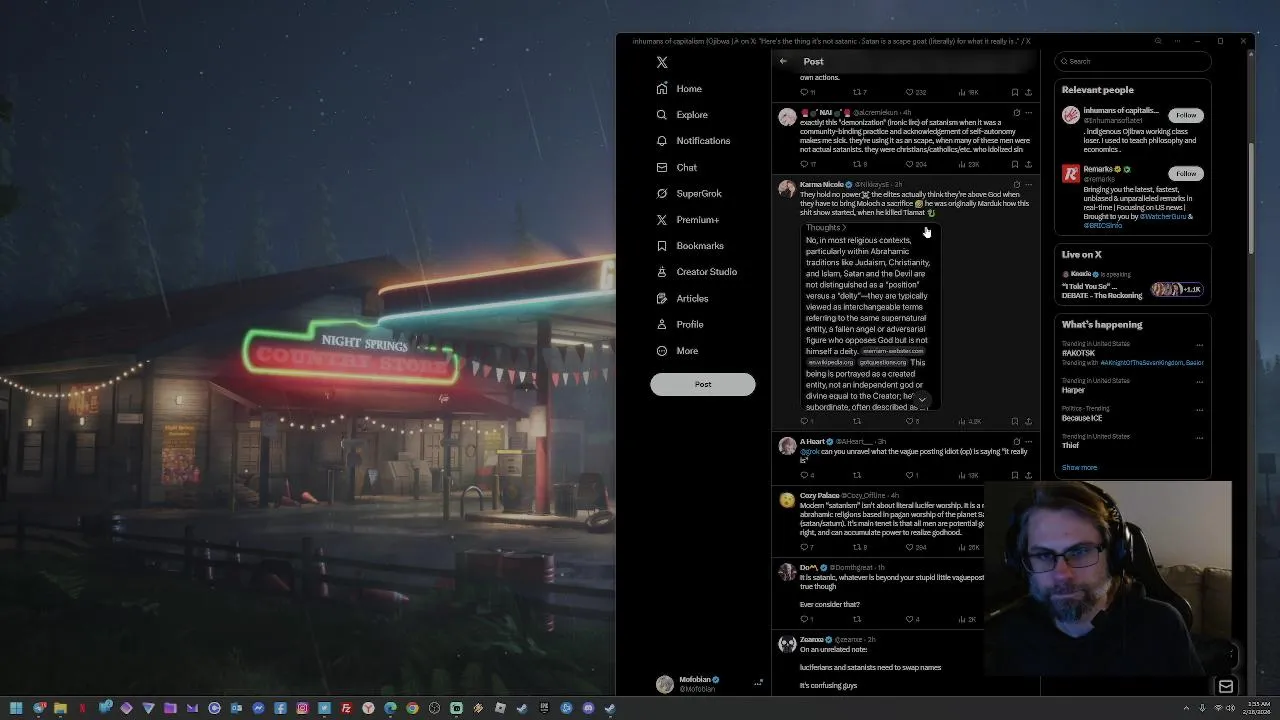
Task: Open Google Chrome from the taskbar
Action: coord(412,708)
